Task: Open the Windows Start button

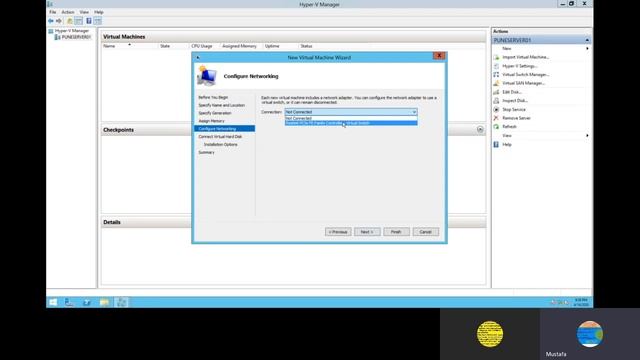Action: (x=53, y=302)
